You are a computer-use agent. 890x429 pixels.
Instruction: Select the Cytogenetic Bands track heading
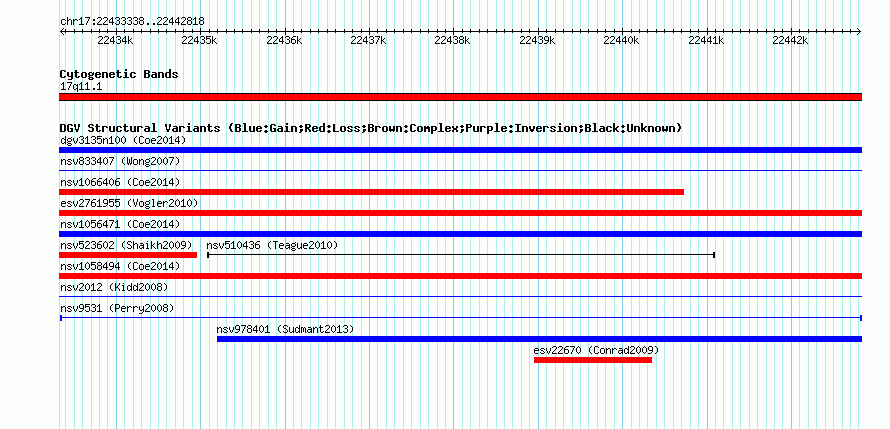(x=119, y=74)
